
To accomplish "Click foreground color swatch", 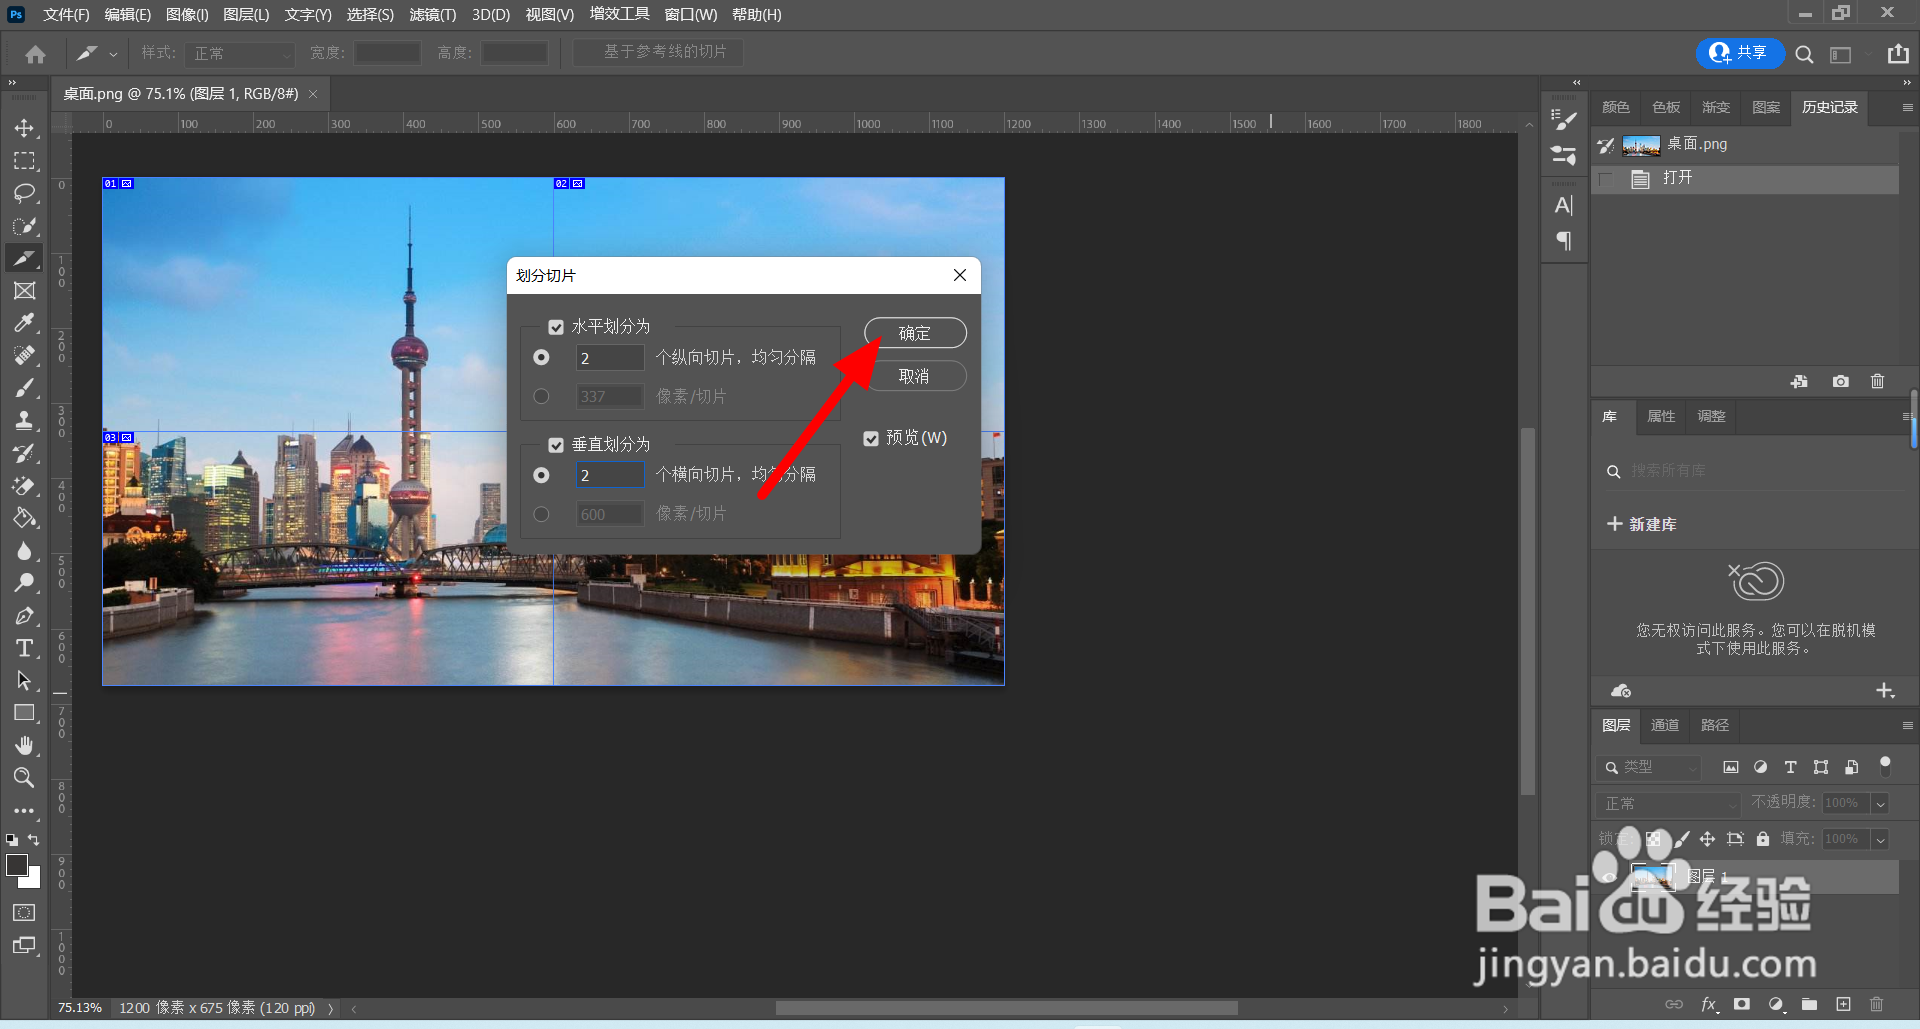I will [x=15, y=864].
